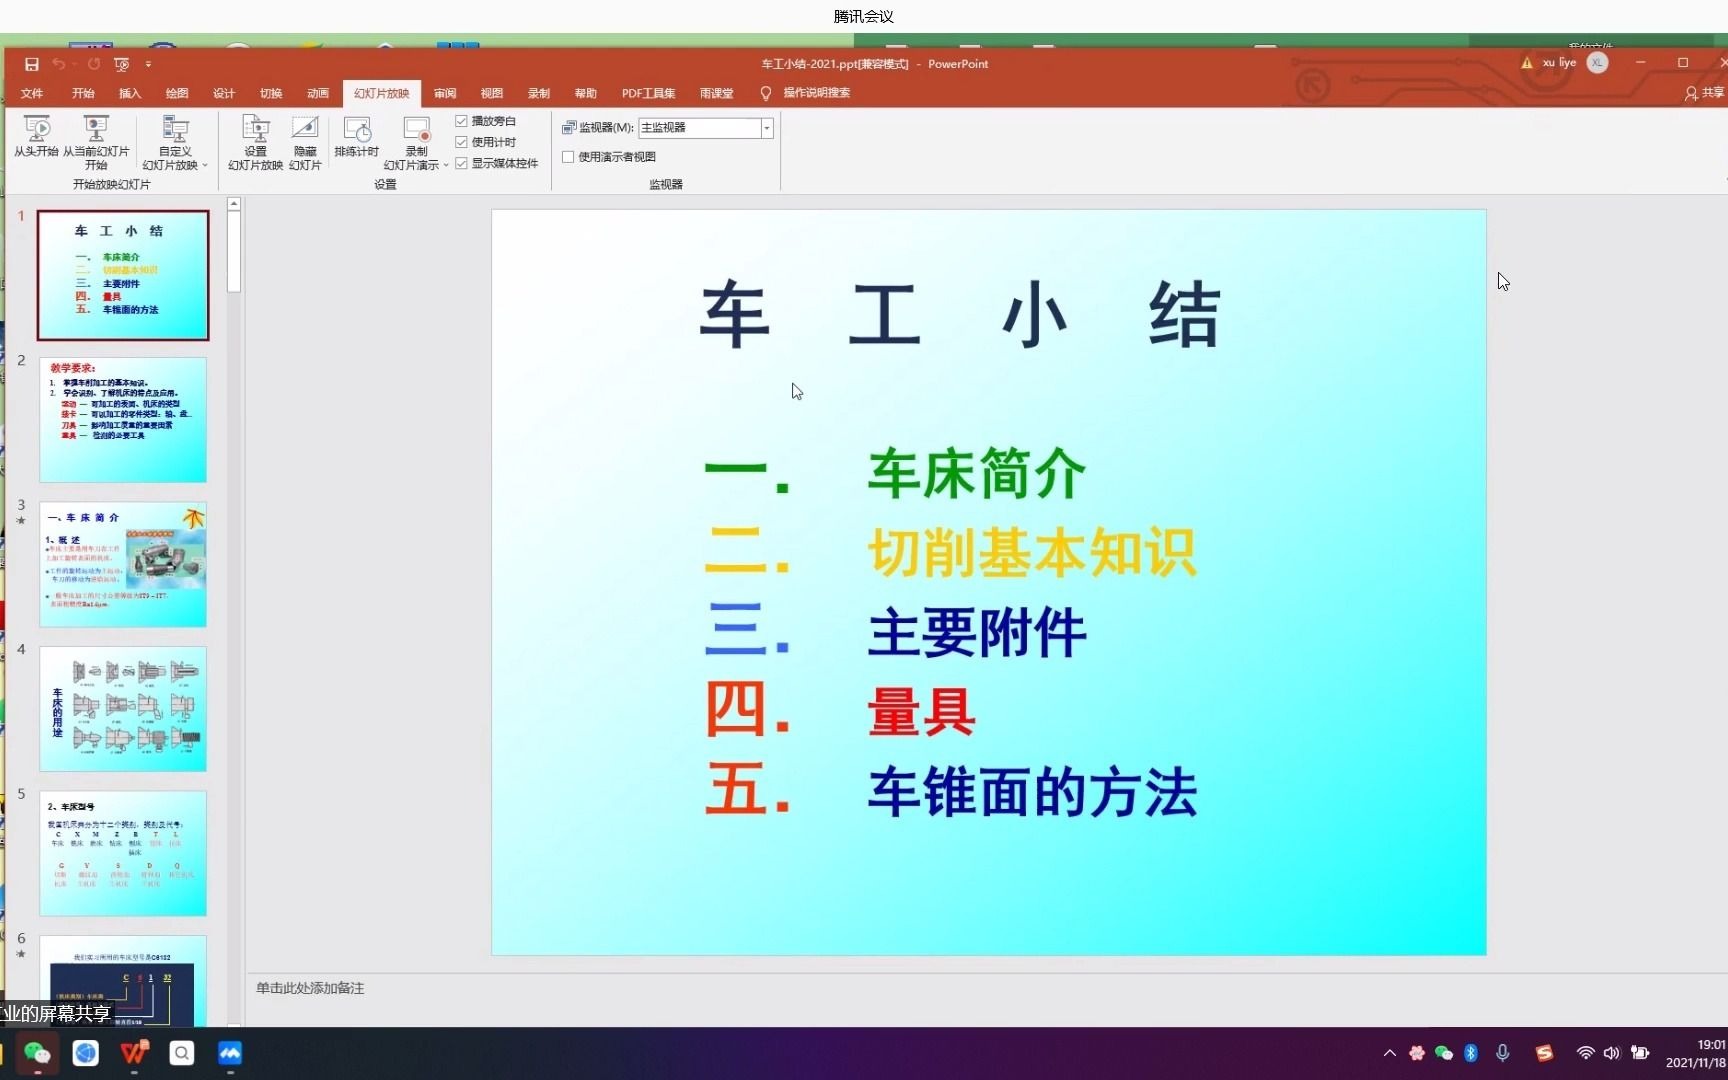Click the Save icon in the quick access toolbar
This screenshot has width=1728, height=1080.
click(x=31, y=64)
